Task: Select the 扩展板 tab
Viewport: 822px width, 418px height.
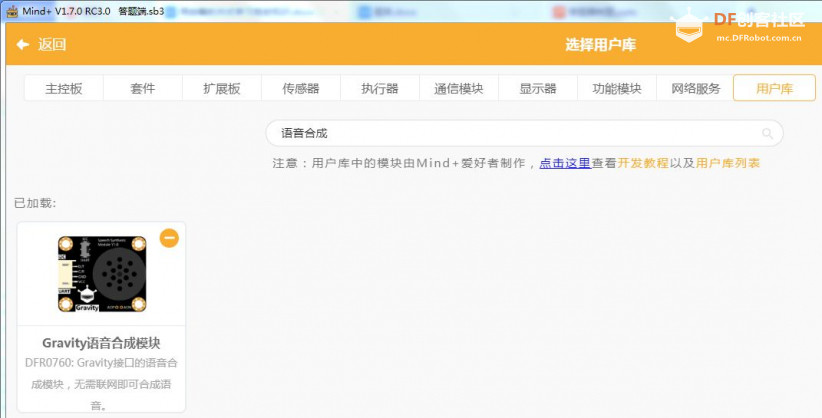Action: point(222,88)
